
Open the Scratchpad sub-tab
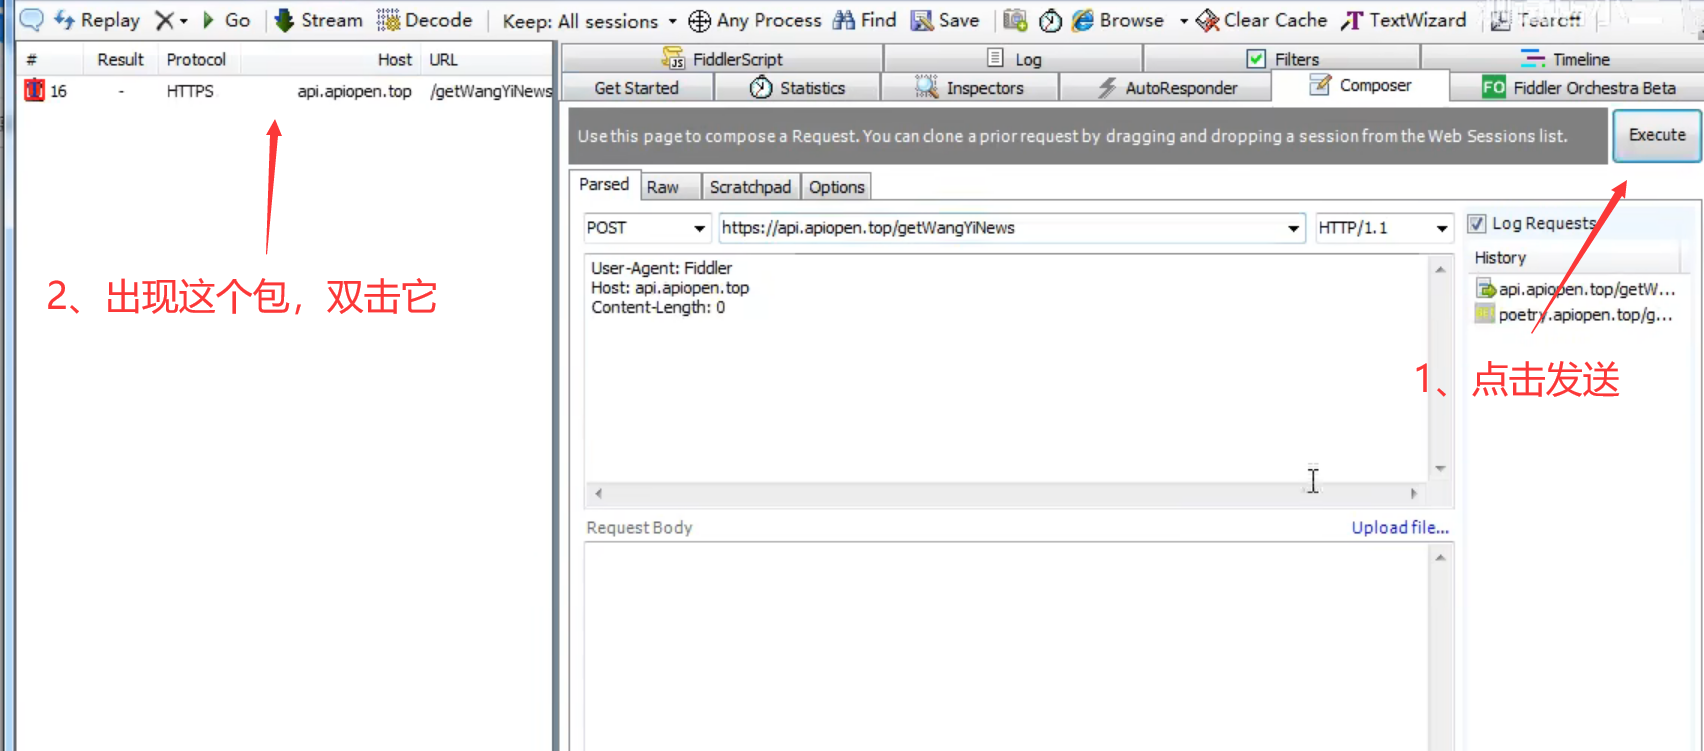coord(750,187)
